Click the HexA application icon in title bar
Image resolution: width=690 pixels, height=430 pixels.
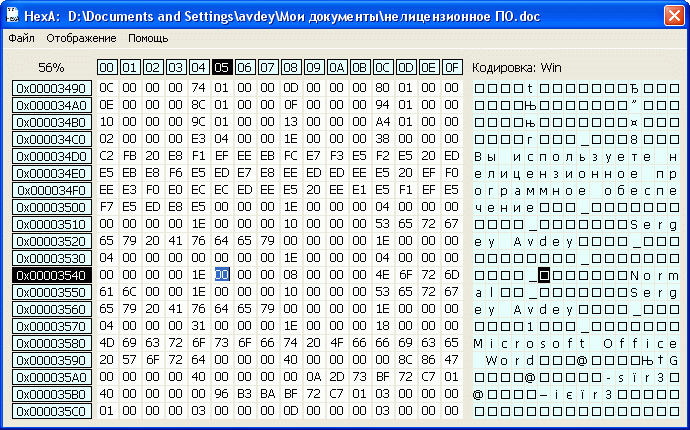pyautogui.click(x=12, y=12)
